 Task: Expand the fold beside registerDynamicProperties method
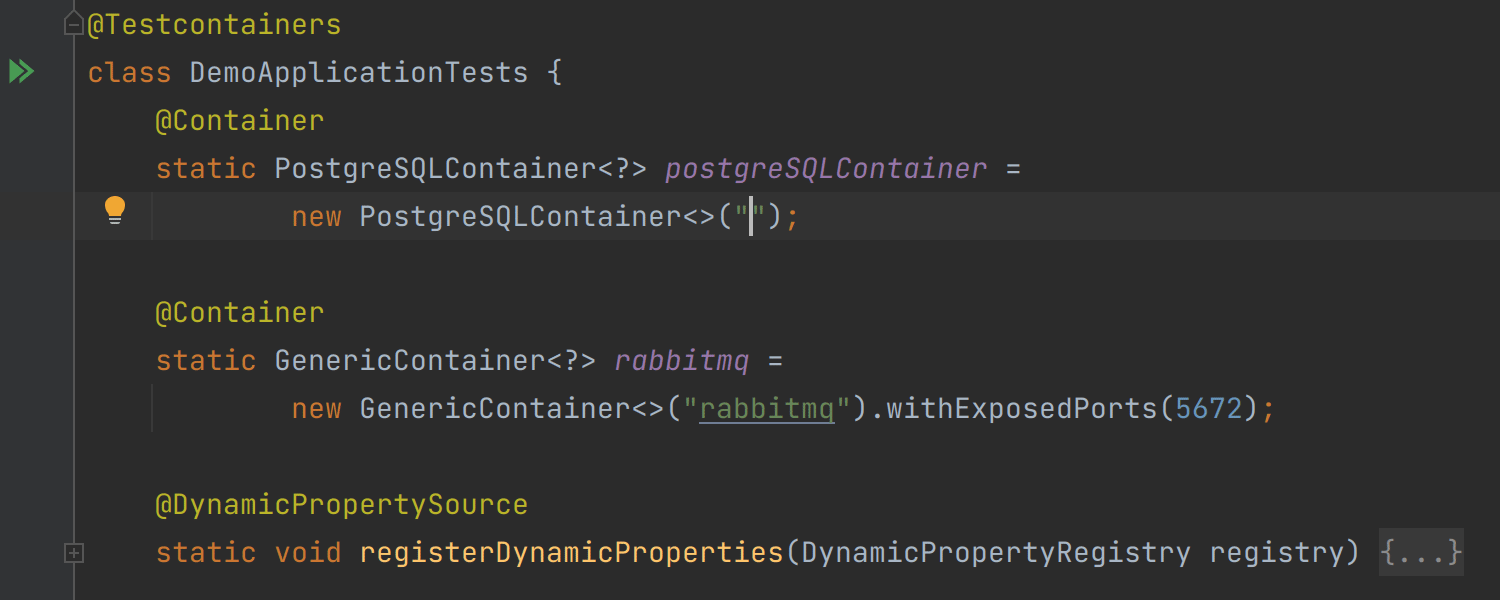(x=73, y=552)
